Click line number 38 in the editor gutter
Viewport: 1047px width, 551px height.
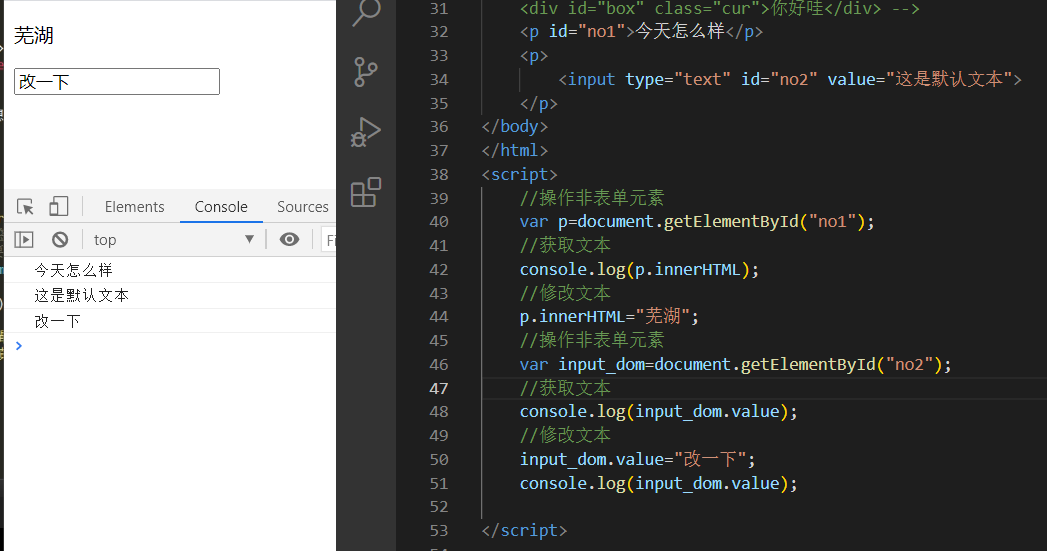[x=439, y=175]
